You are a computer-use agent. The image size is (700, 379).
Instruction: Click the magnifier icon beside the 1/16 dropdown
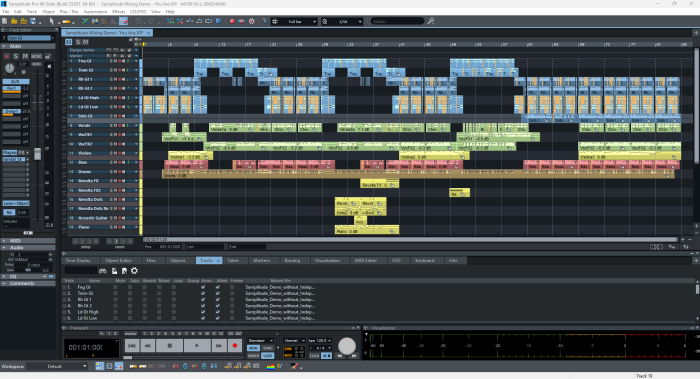325,21
